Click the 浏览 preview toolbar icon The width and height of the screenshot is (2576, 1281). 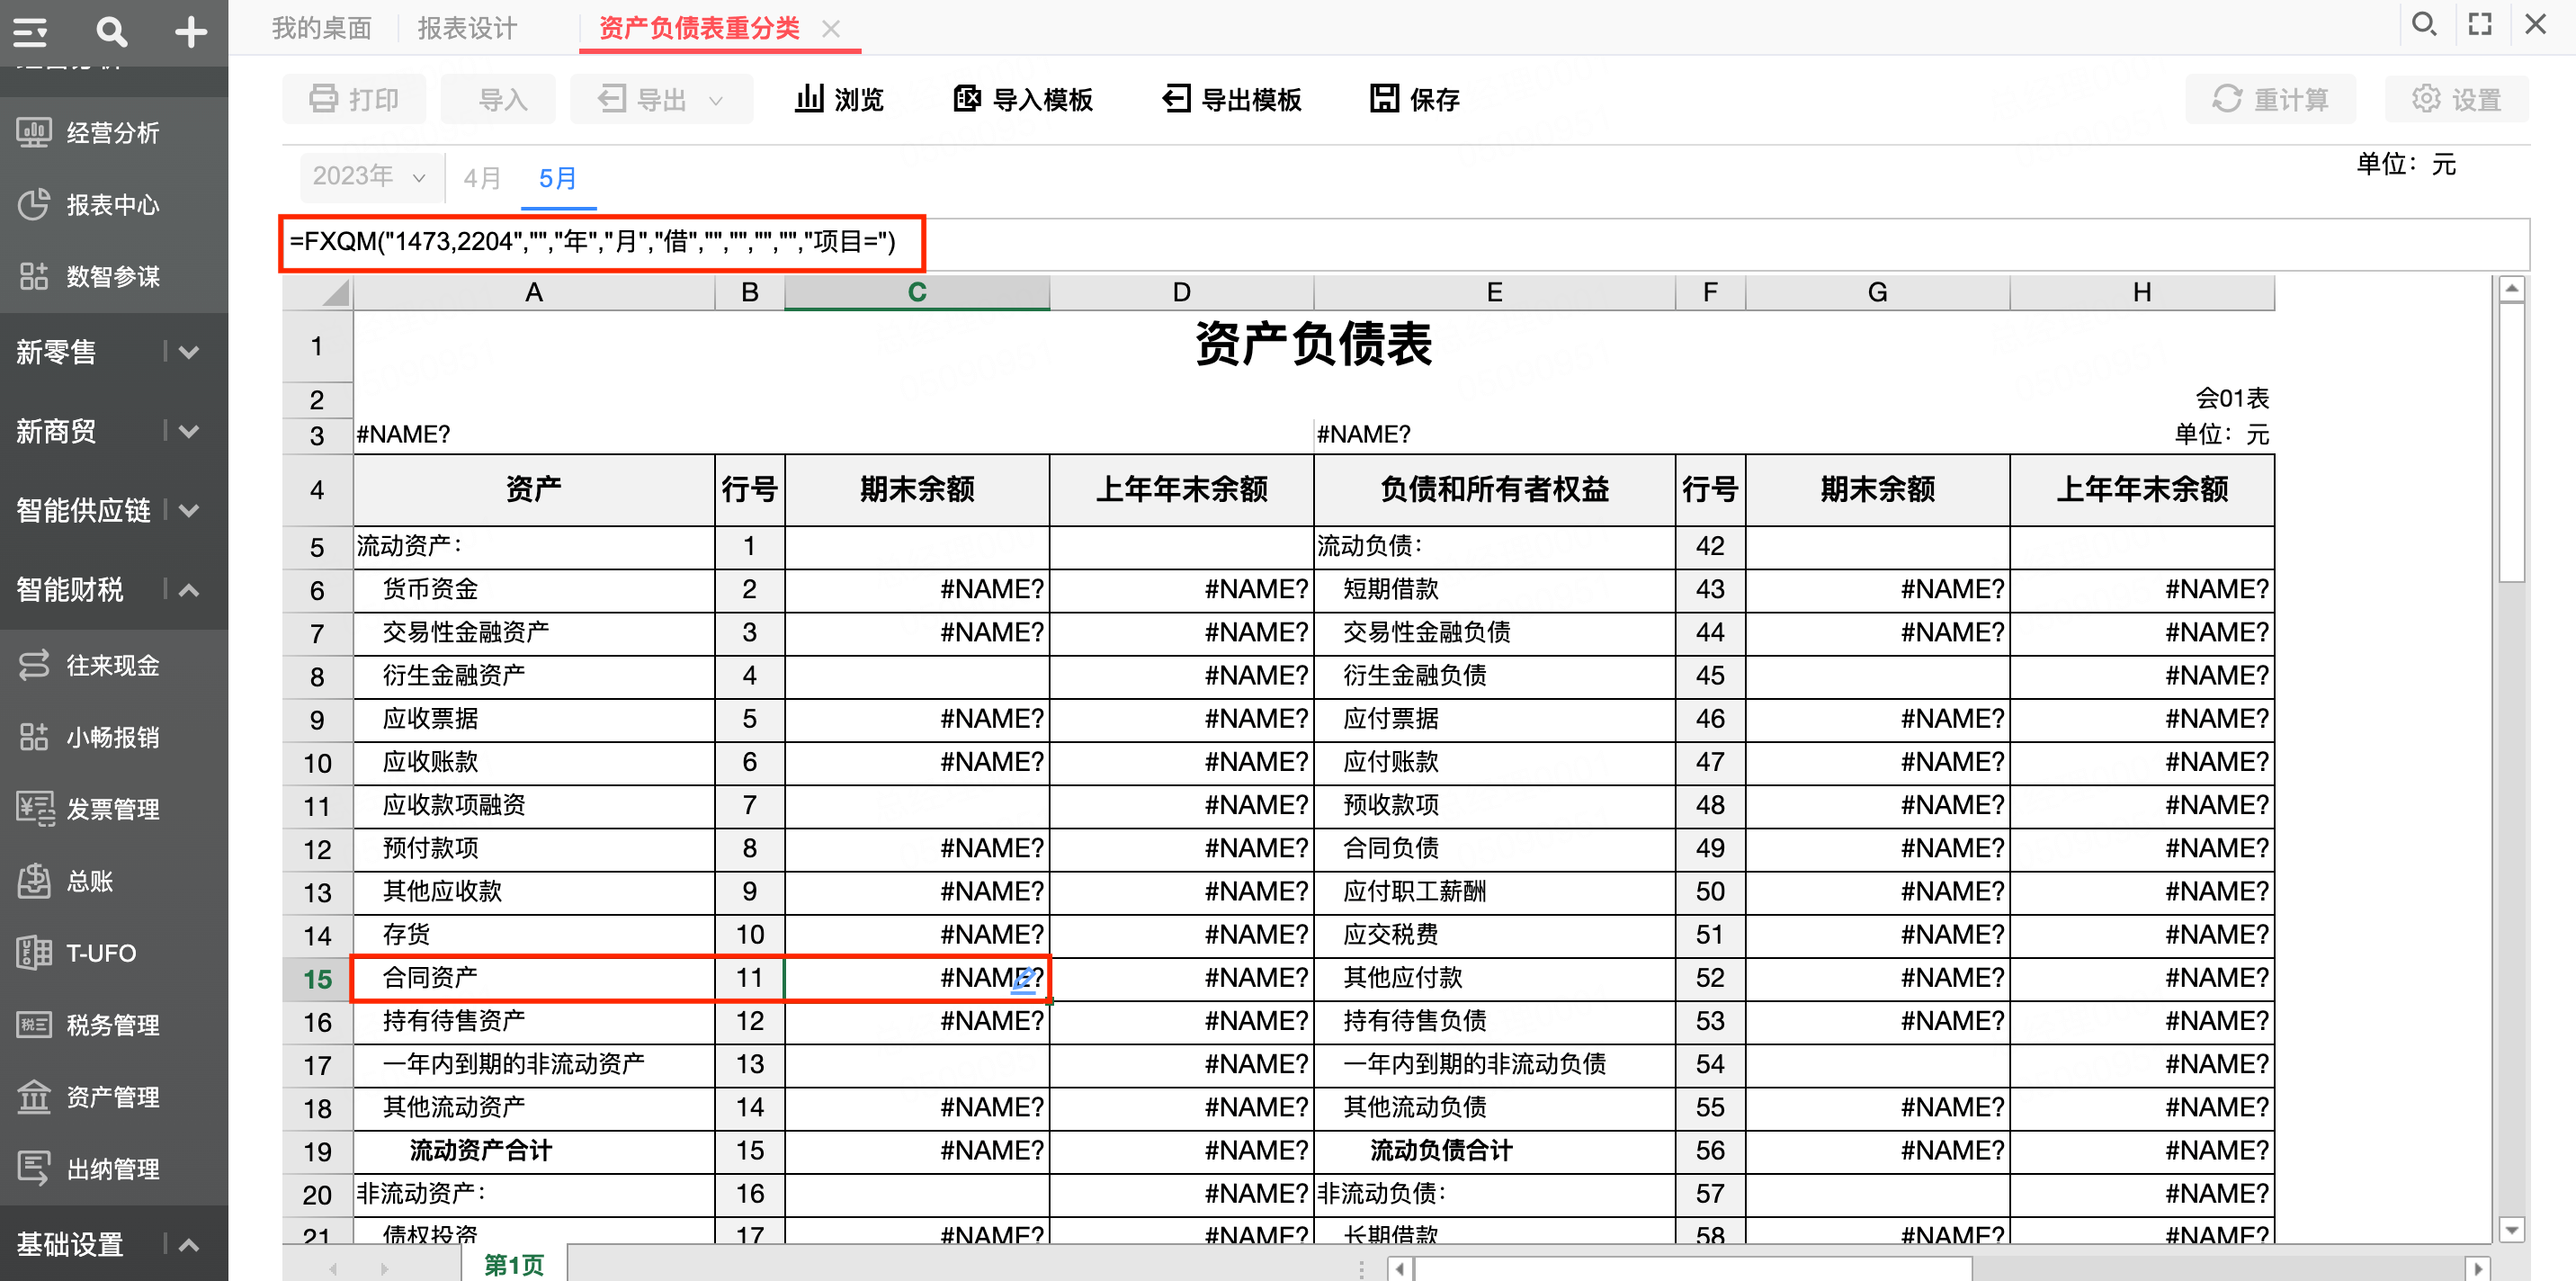pos(839,99)
